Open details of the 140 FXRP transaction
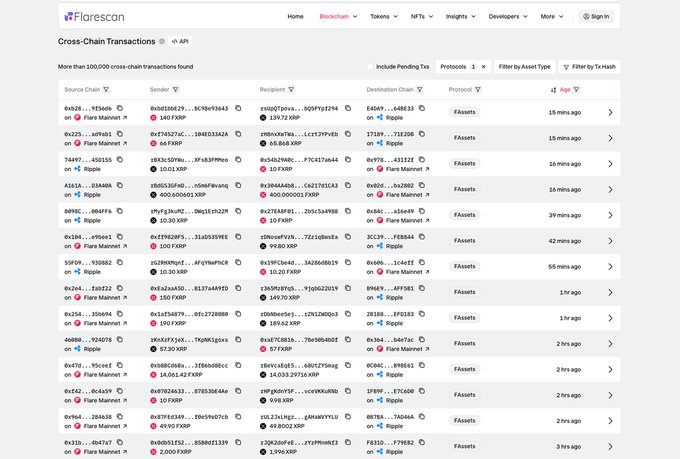 pos(610,112)
